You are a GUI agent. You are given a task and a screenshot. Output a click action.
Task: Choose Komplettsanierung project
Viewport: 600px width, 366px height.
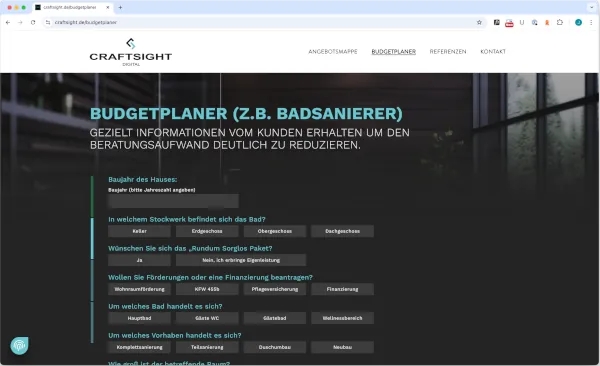139,347
